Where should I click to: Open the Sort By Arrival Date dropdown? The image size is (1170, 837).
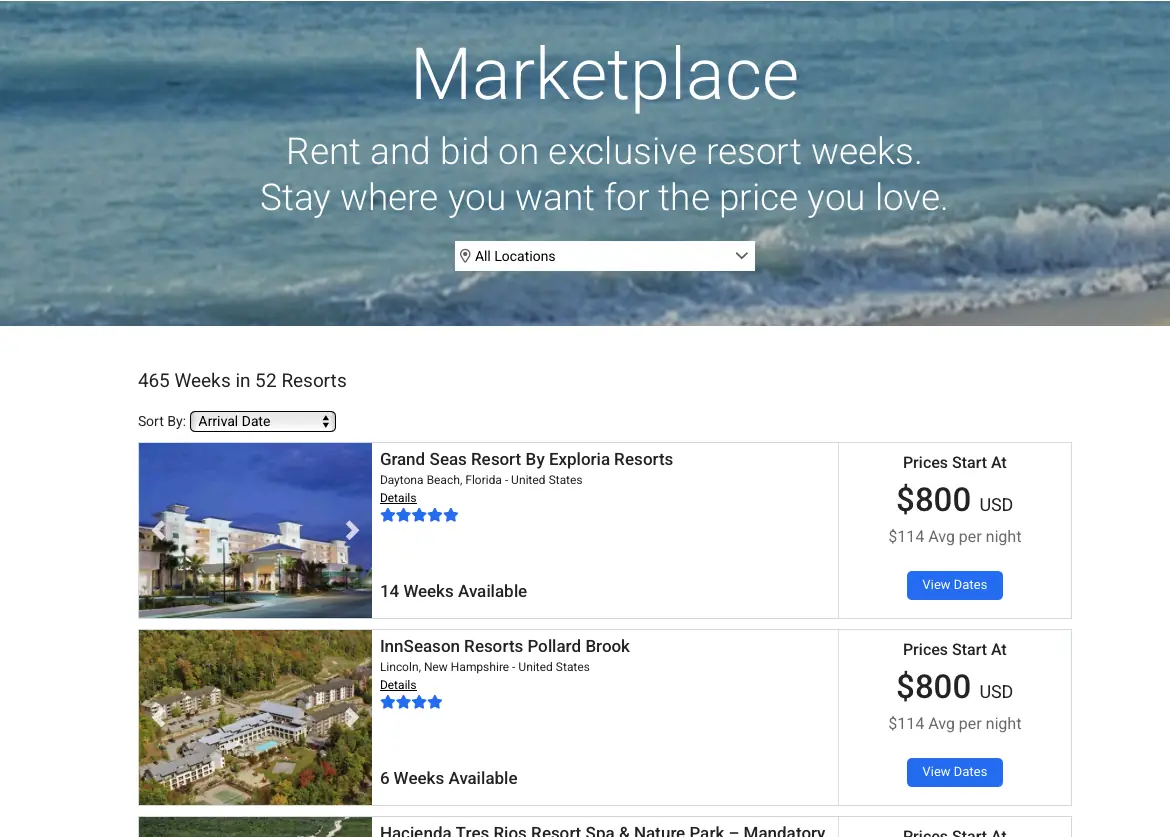(x=263, y=422)
